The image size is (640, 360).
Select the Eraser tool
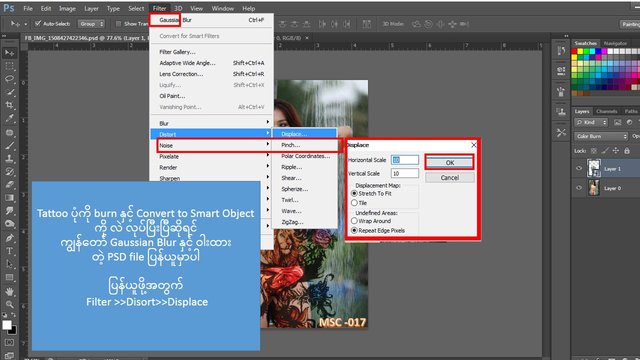click(9, 185)
